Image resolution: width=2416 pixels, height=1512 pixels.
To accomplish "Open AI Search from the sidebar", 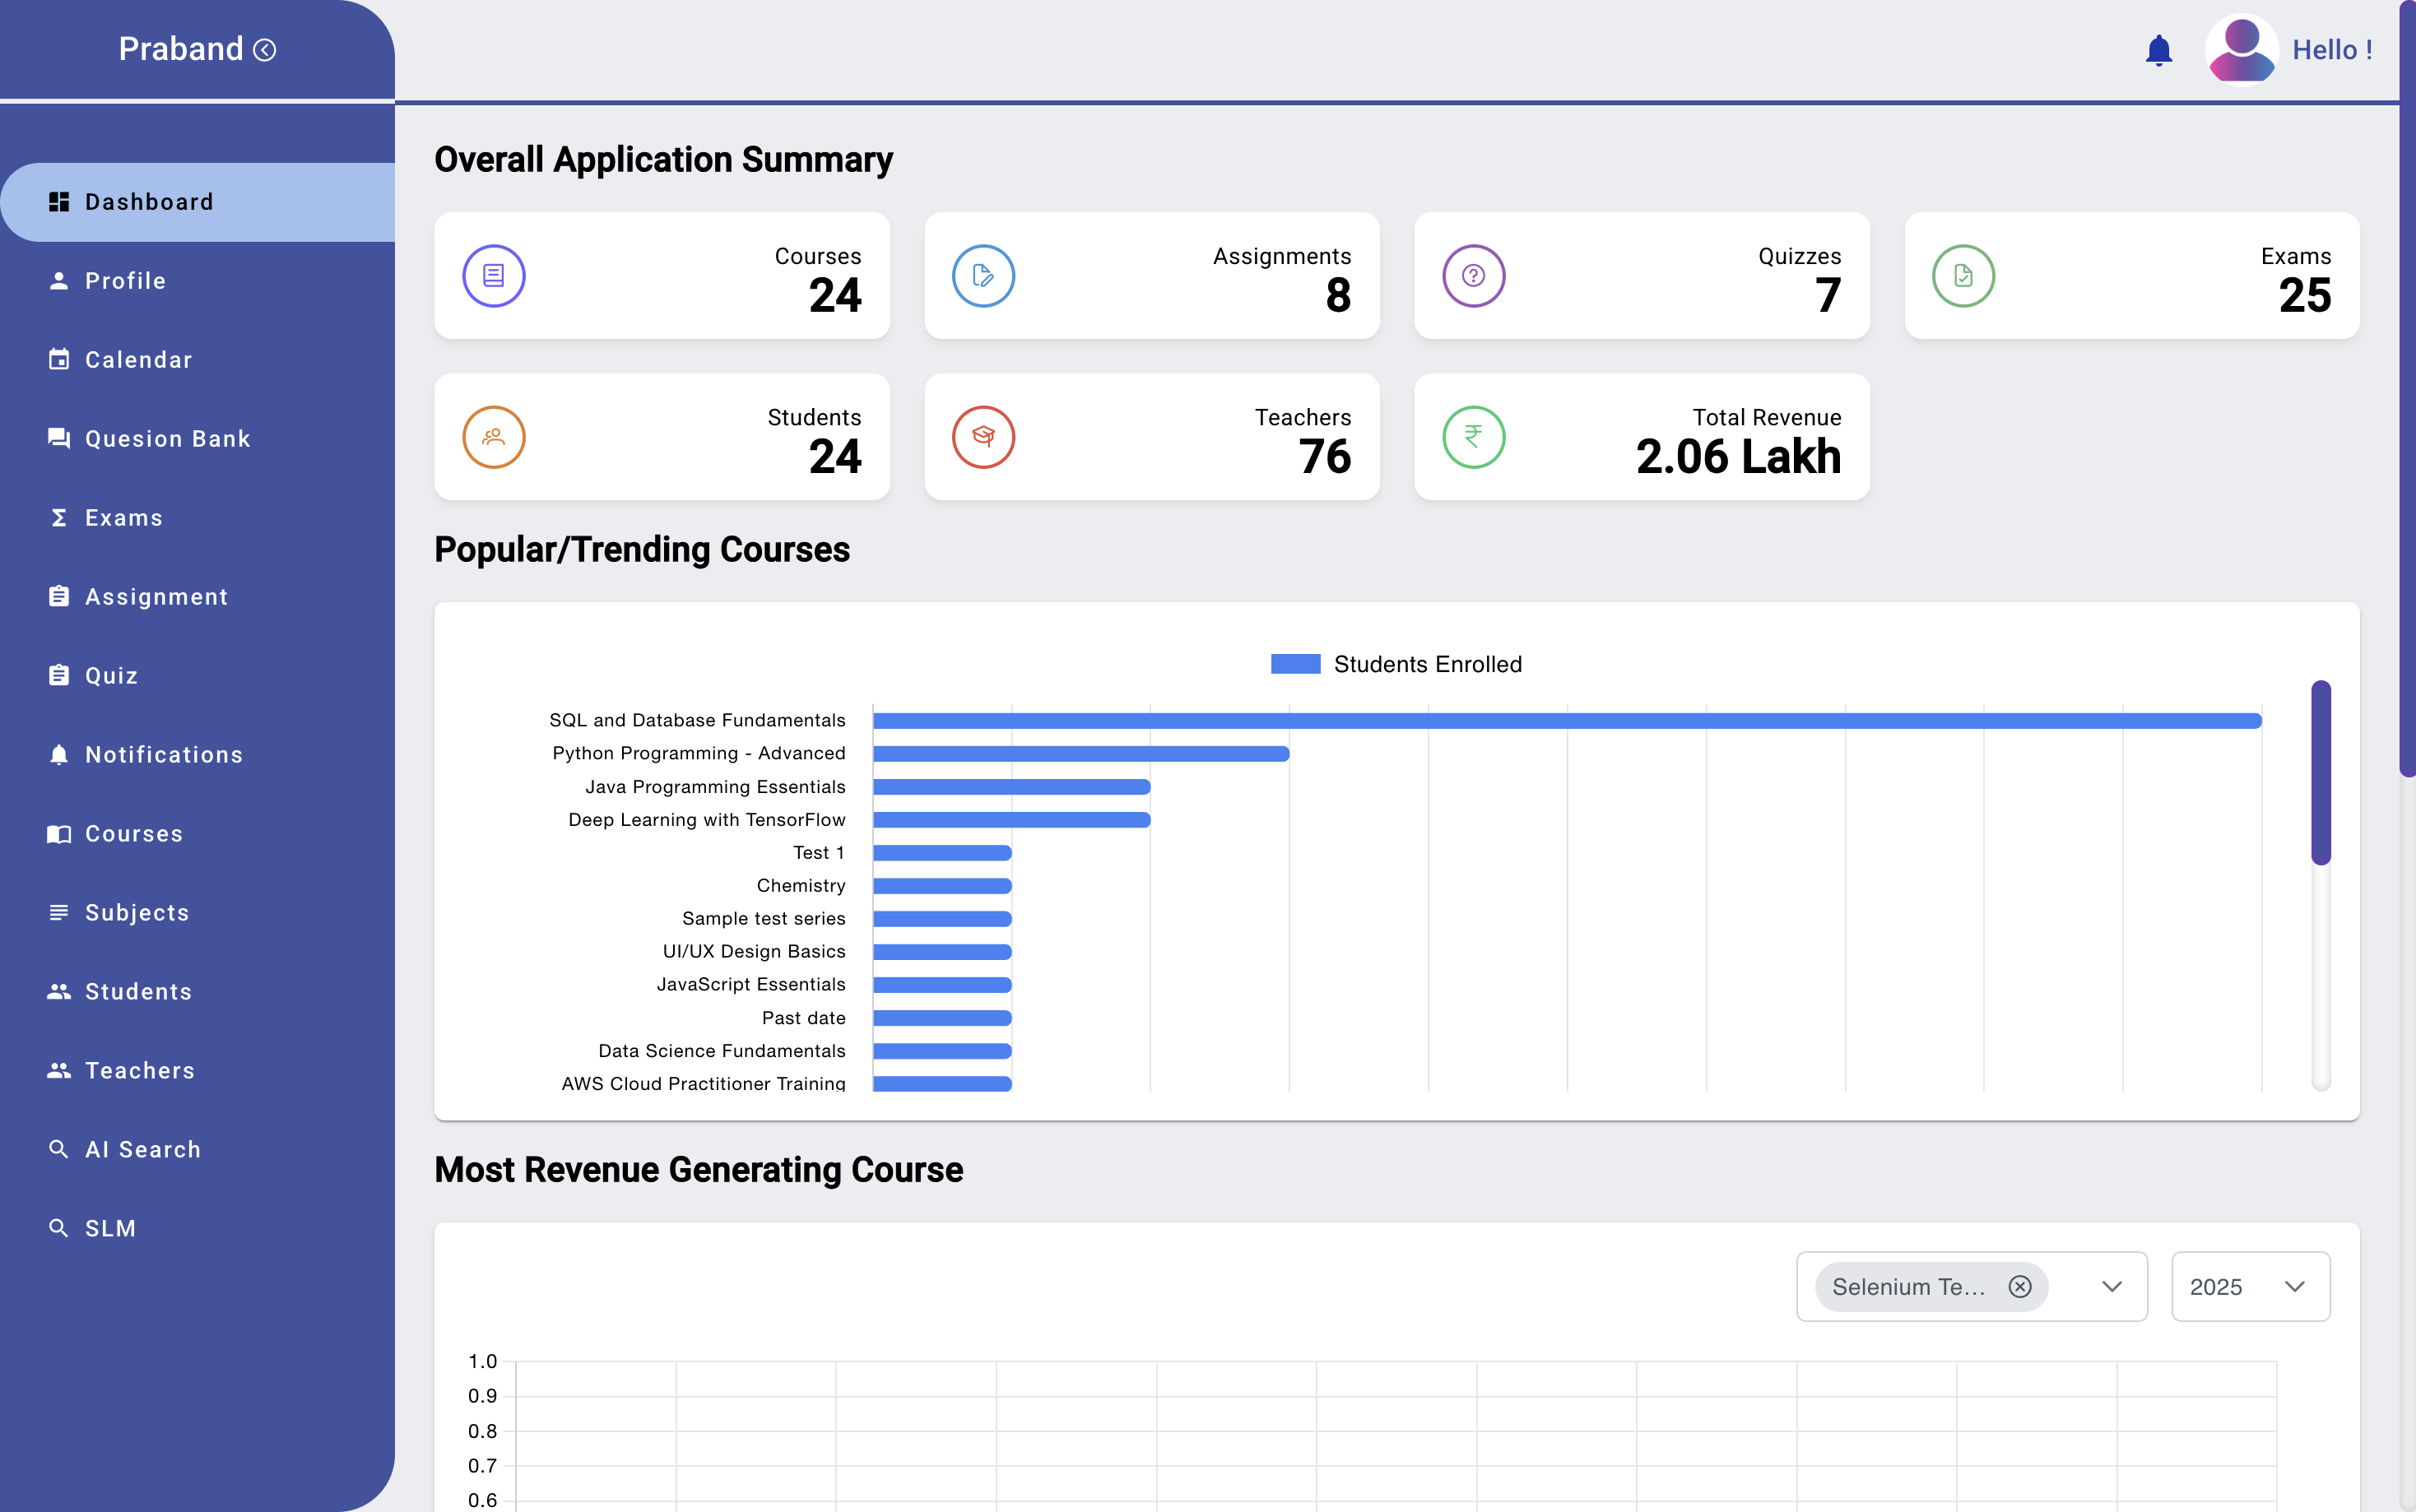I will (x=142, y=1150).
